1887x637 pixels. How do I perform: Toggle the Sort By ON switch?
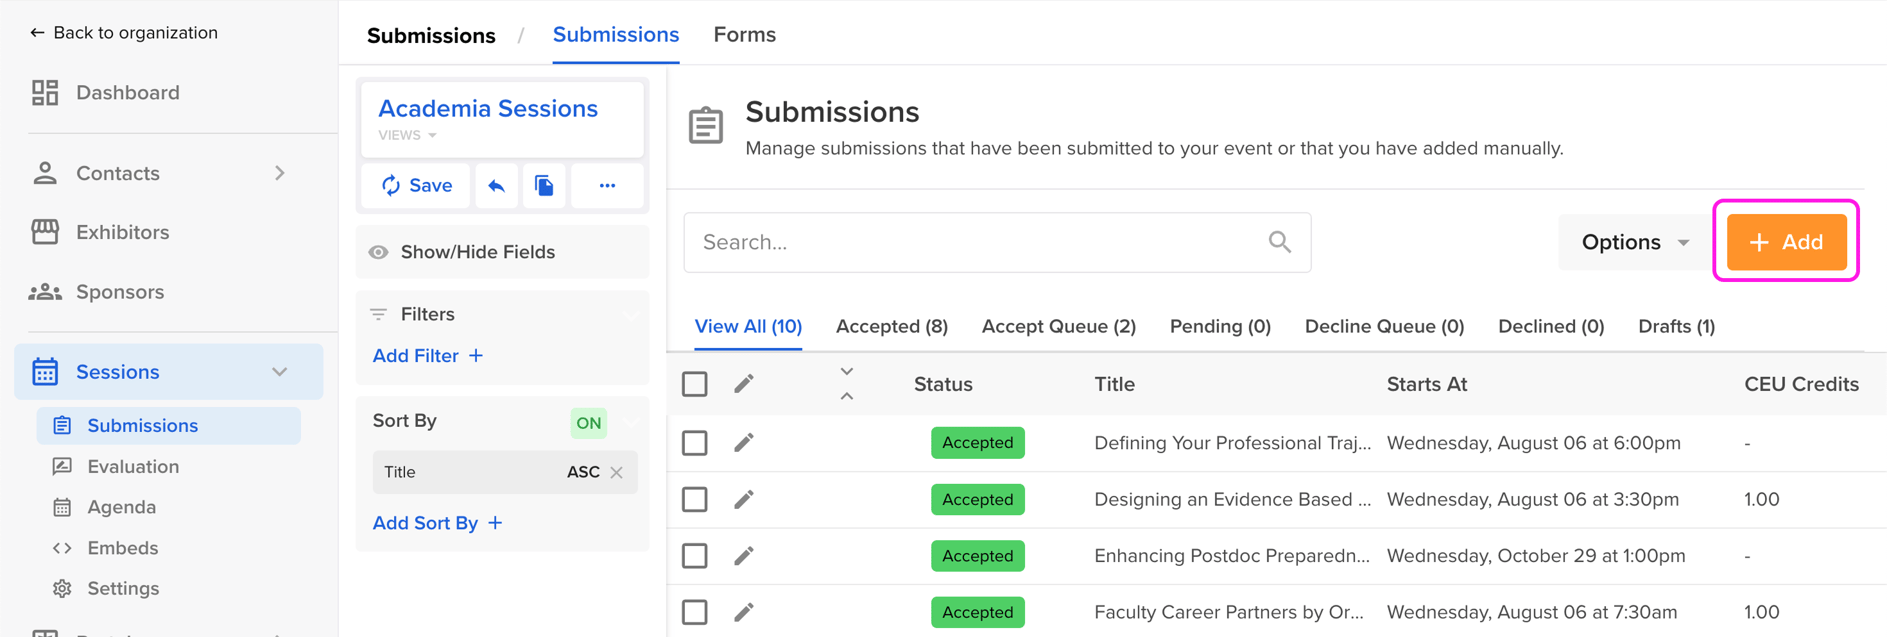pos(589,423)
